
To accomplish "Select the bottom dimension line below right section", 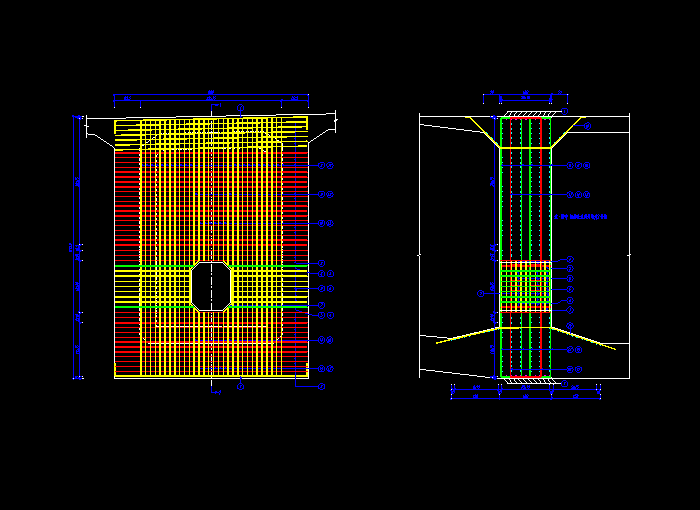I will (x=526, y=397).
